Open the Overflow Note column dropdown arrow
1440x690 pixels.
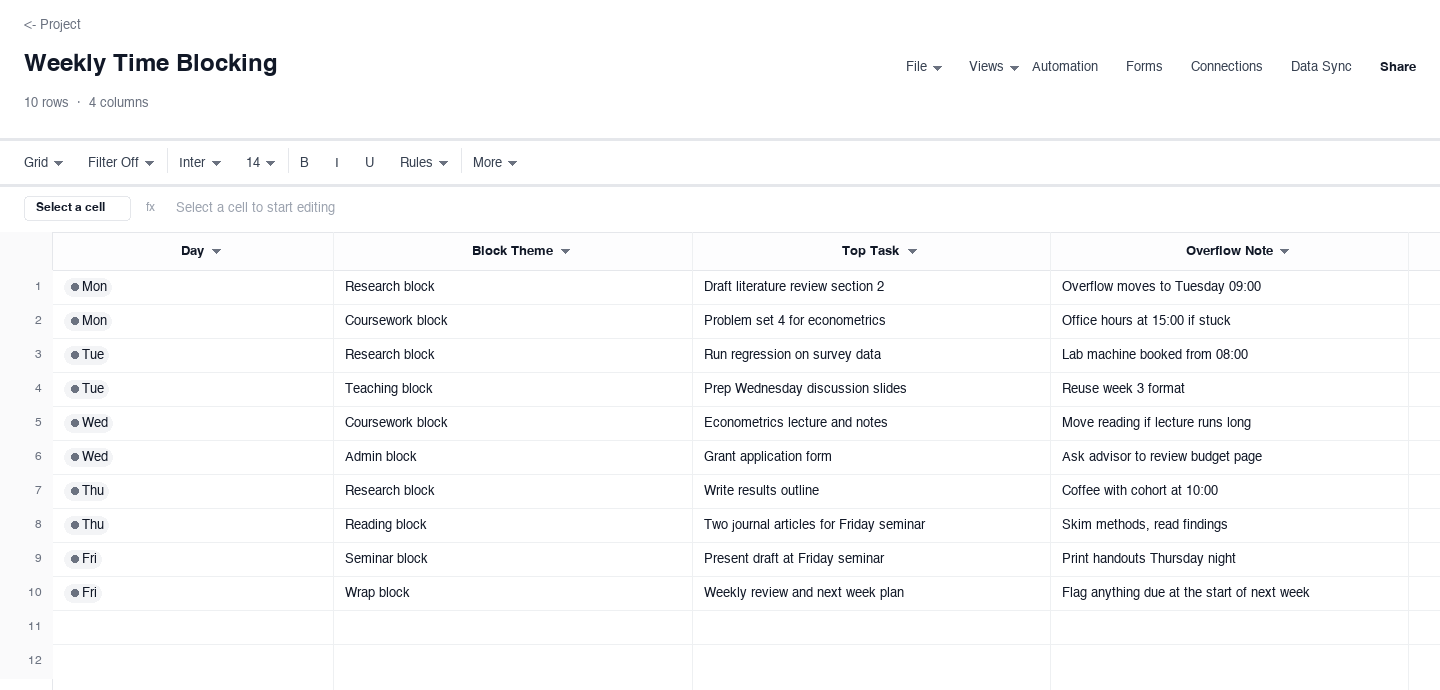[x=1285, y=252]
